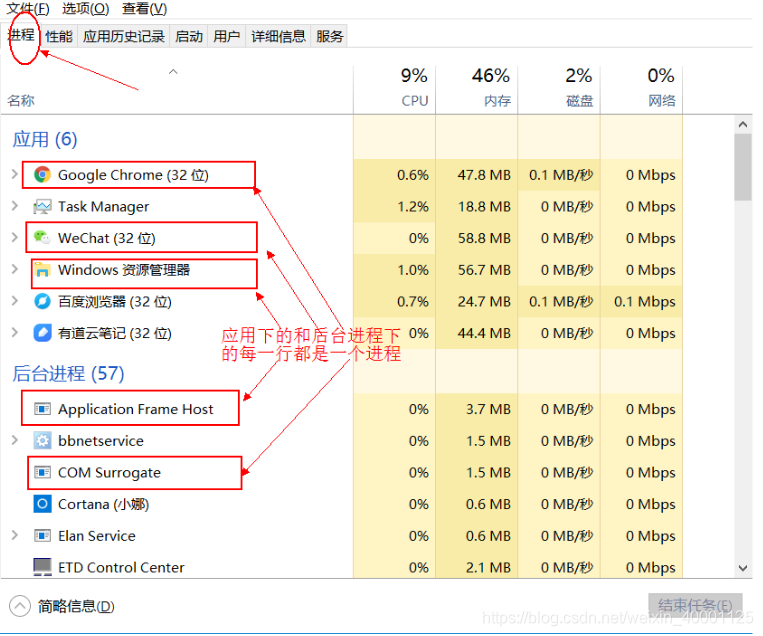Click the scrollbar up arrow
This screenshot has width=763, height=636.
click(743, 125)
